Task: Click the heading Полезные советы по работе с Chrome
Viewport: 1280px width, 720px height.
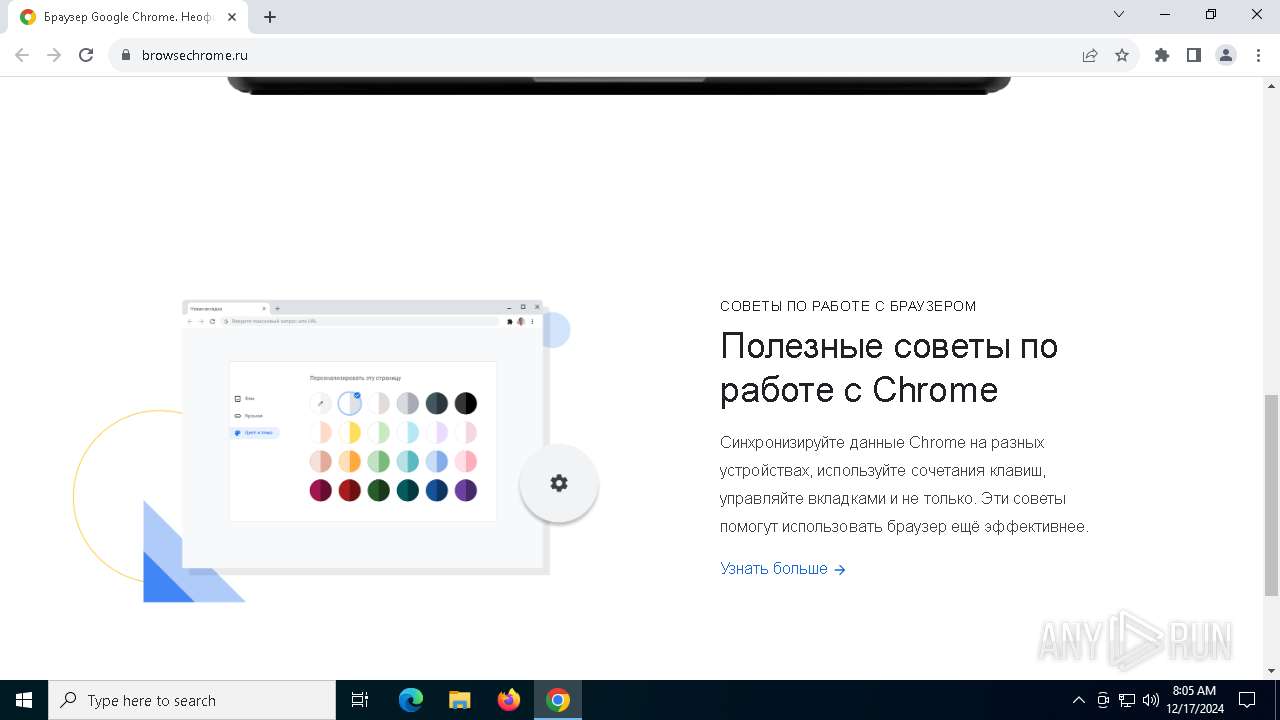Action: pos(889,367)
